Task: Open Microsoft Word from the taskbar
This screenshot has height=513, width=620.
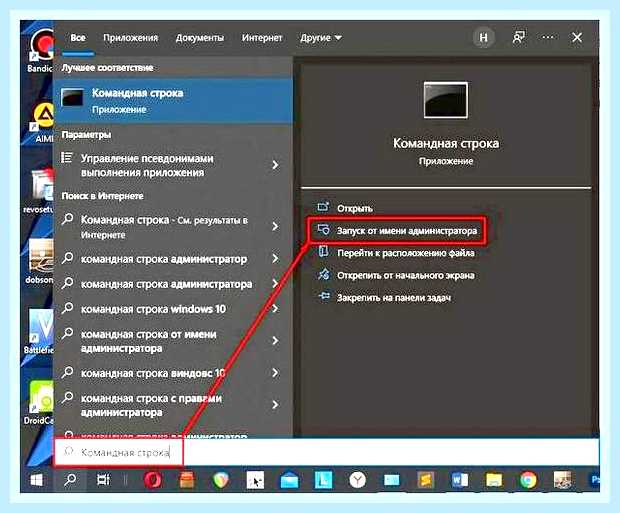Action: click(459, 480)
